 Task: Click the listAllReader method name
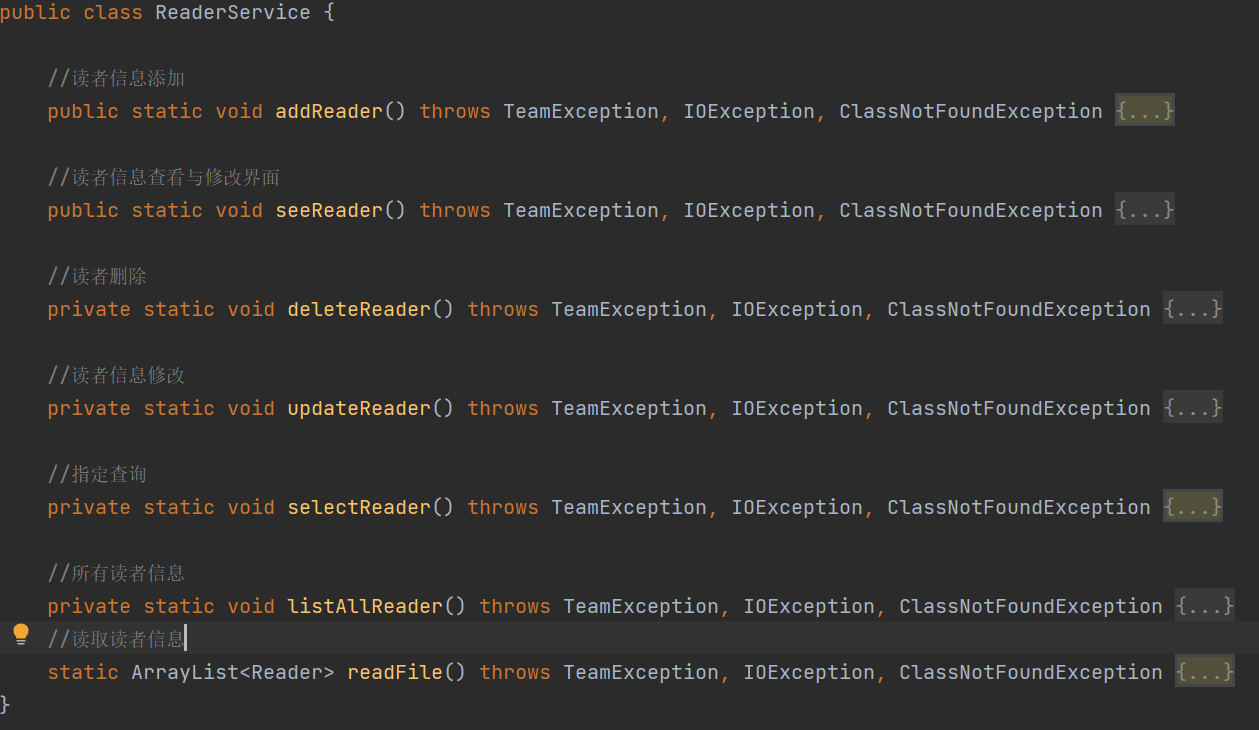(x=365, y=606)
